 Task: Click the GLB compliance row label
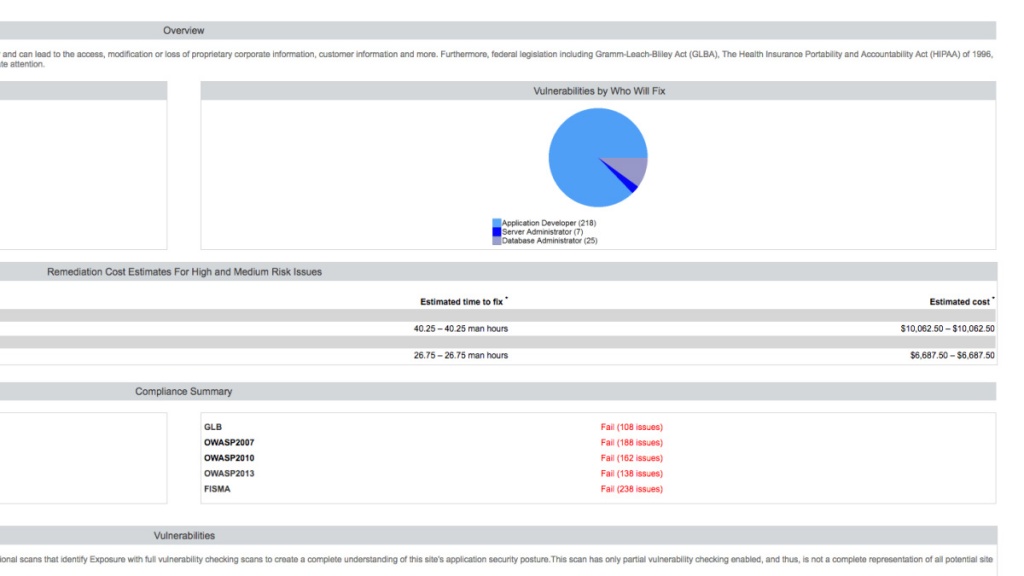pos(213,427)
